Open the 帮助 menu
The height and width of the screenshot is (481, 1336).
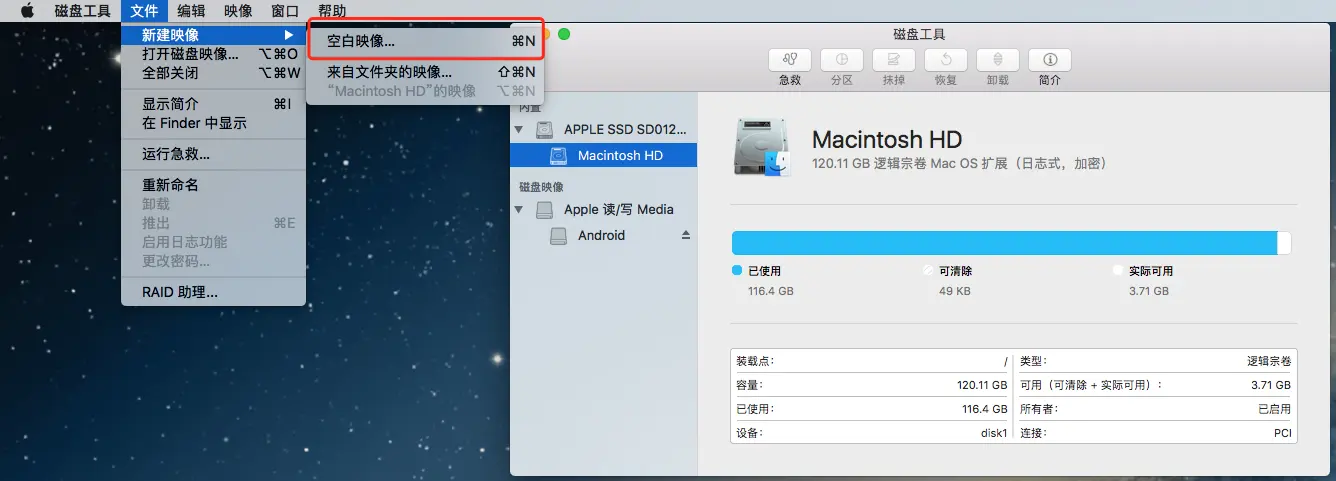[332, 11]
